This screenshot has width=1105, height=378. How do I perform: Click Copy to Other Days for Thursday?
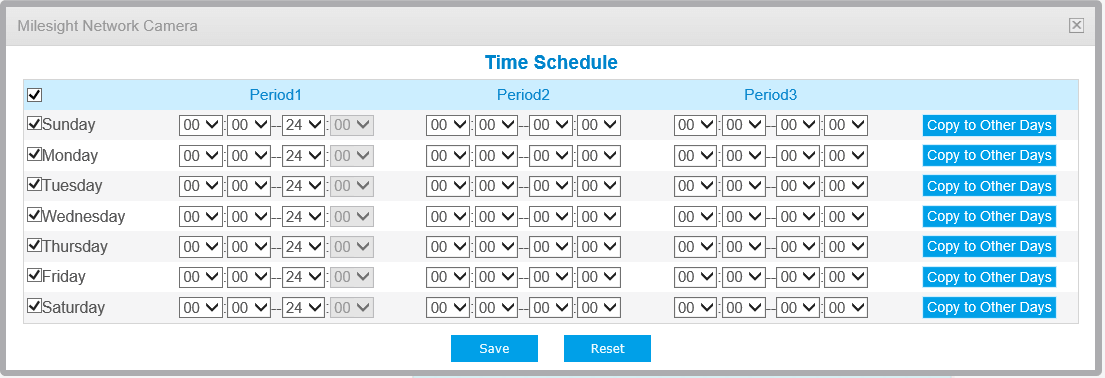tap(989, 247)
